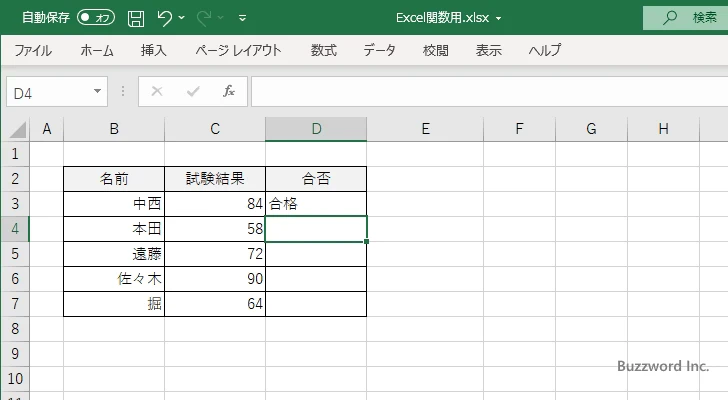This screenshot has width=728, height=400.
Task: Select column F header
Action: coord(520,129)
